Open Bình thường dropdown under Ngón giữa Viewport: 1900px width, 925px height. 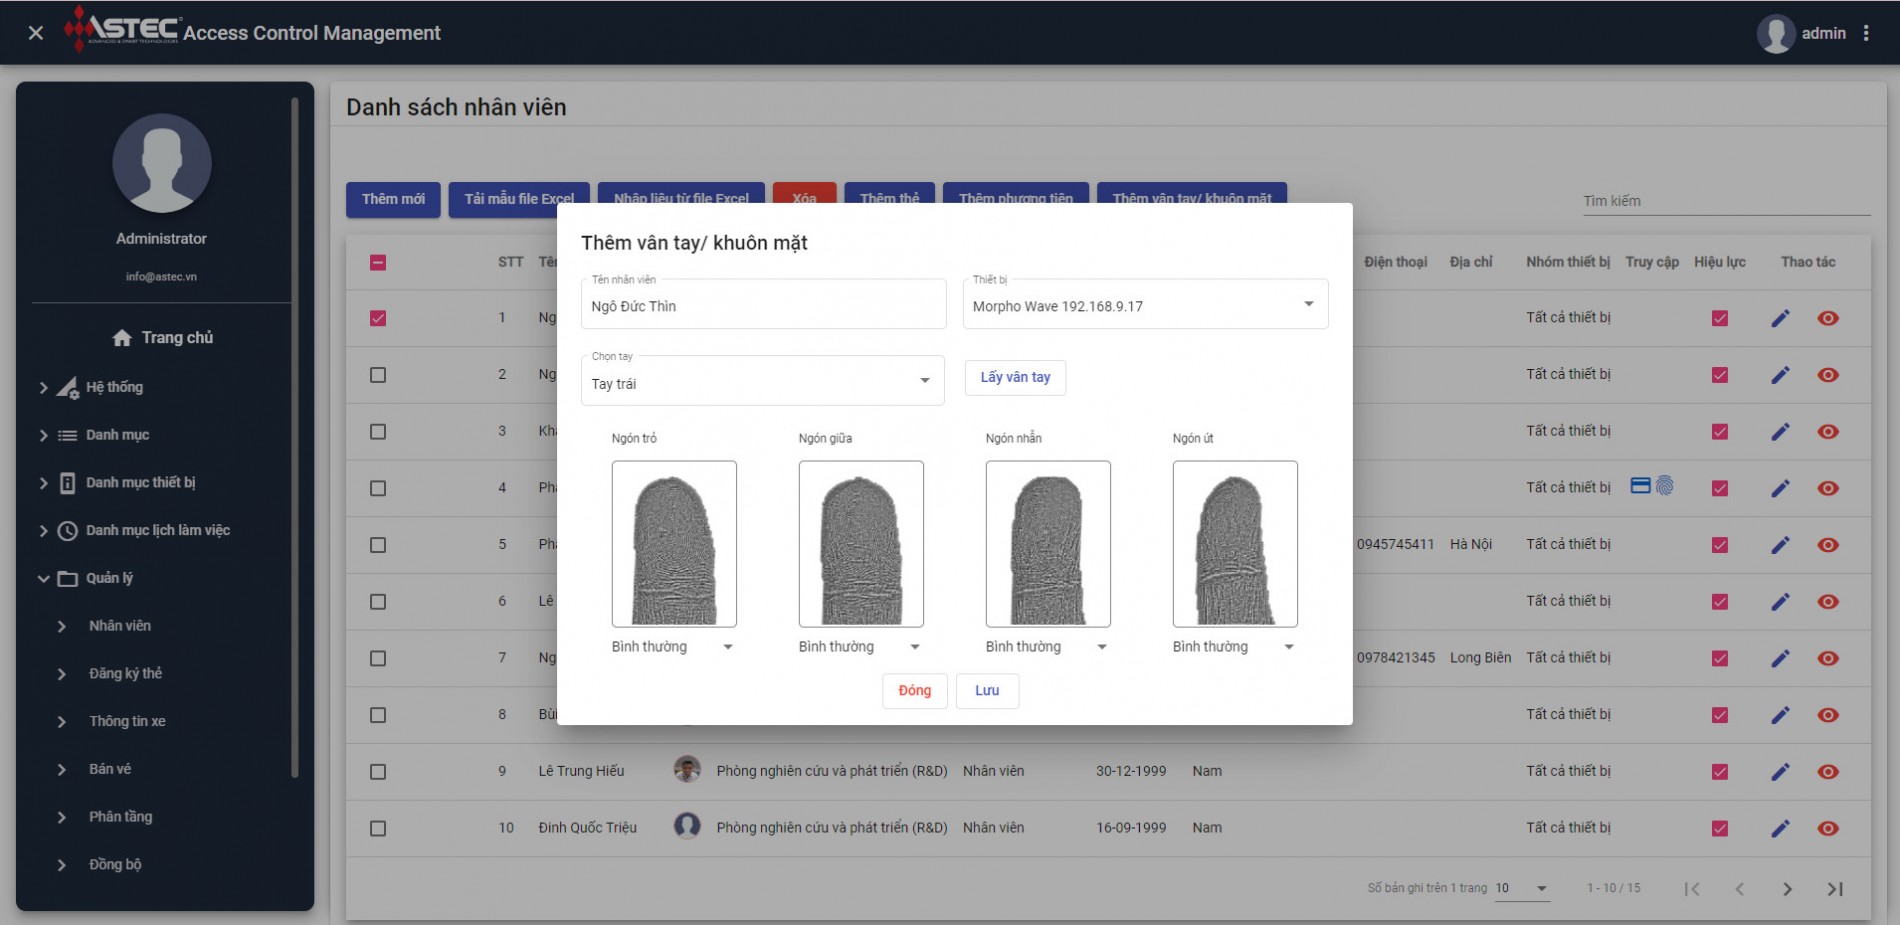click(861, 647)
